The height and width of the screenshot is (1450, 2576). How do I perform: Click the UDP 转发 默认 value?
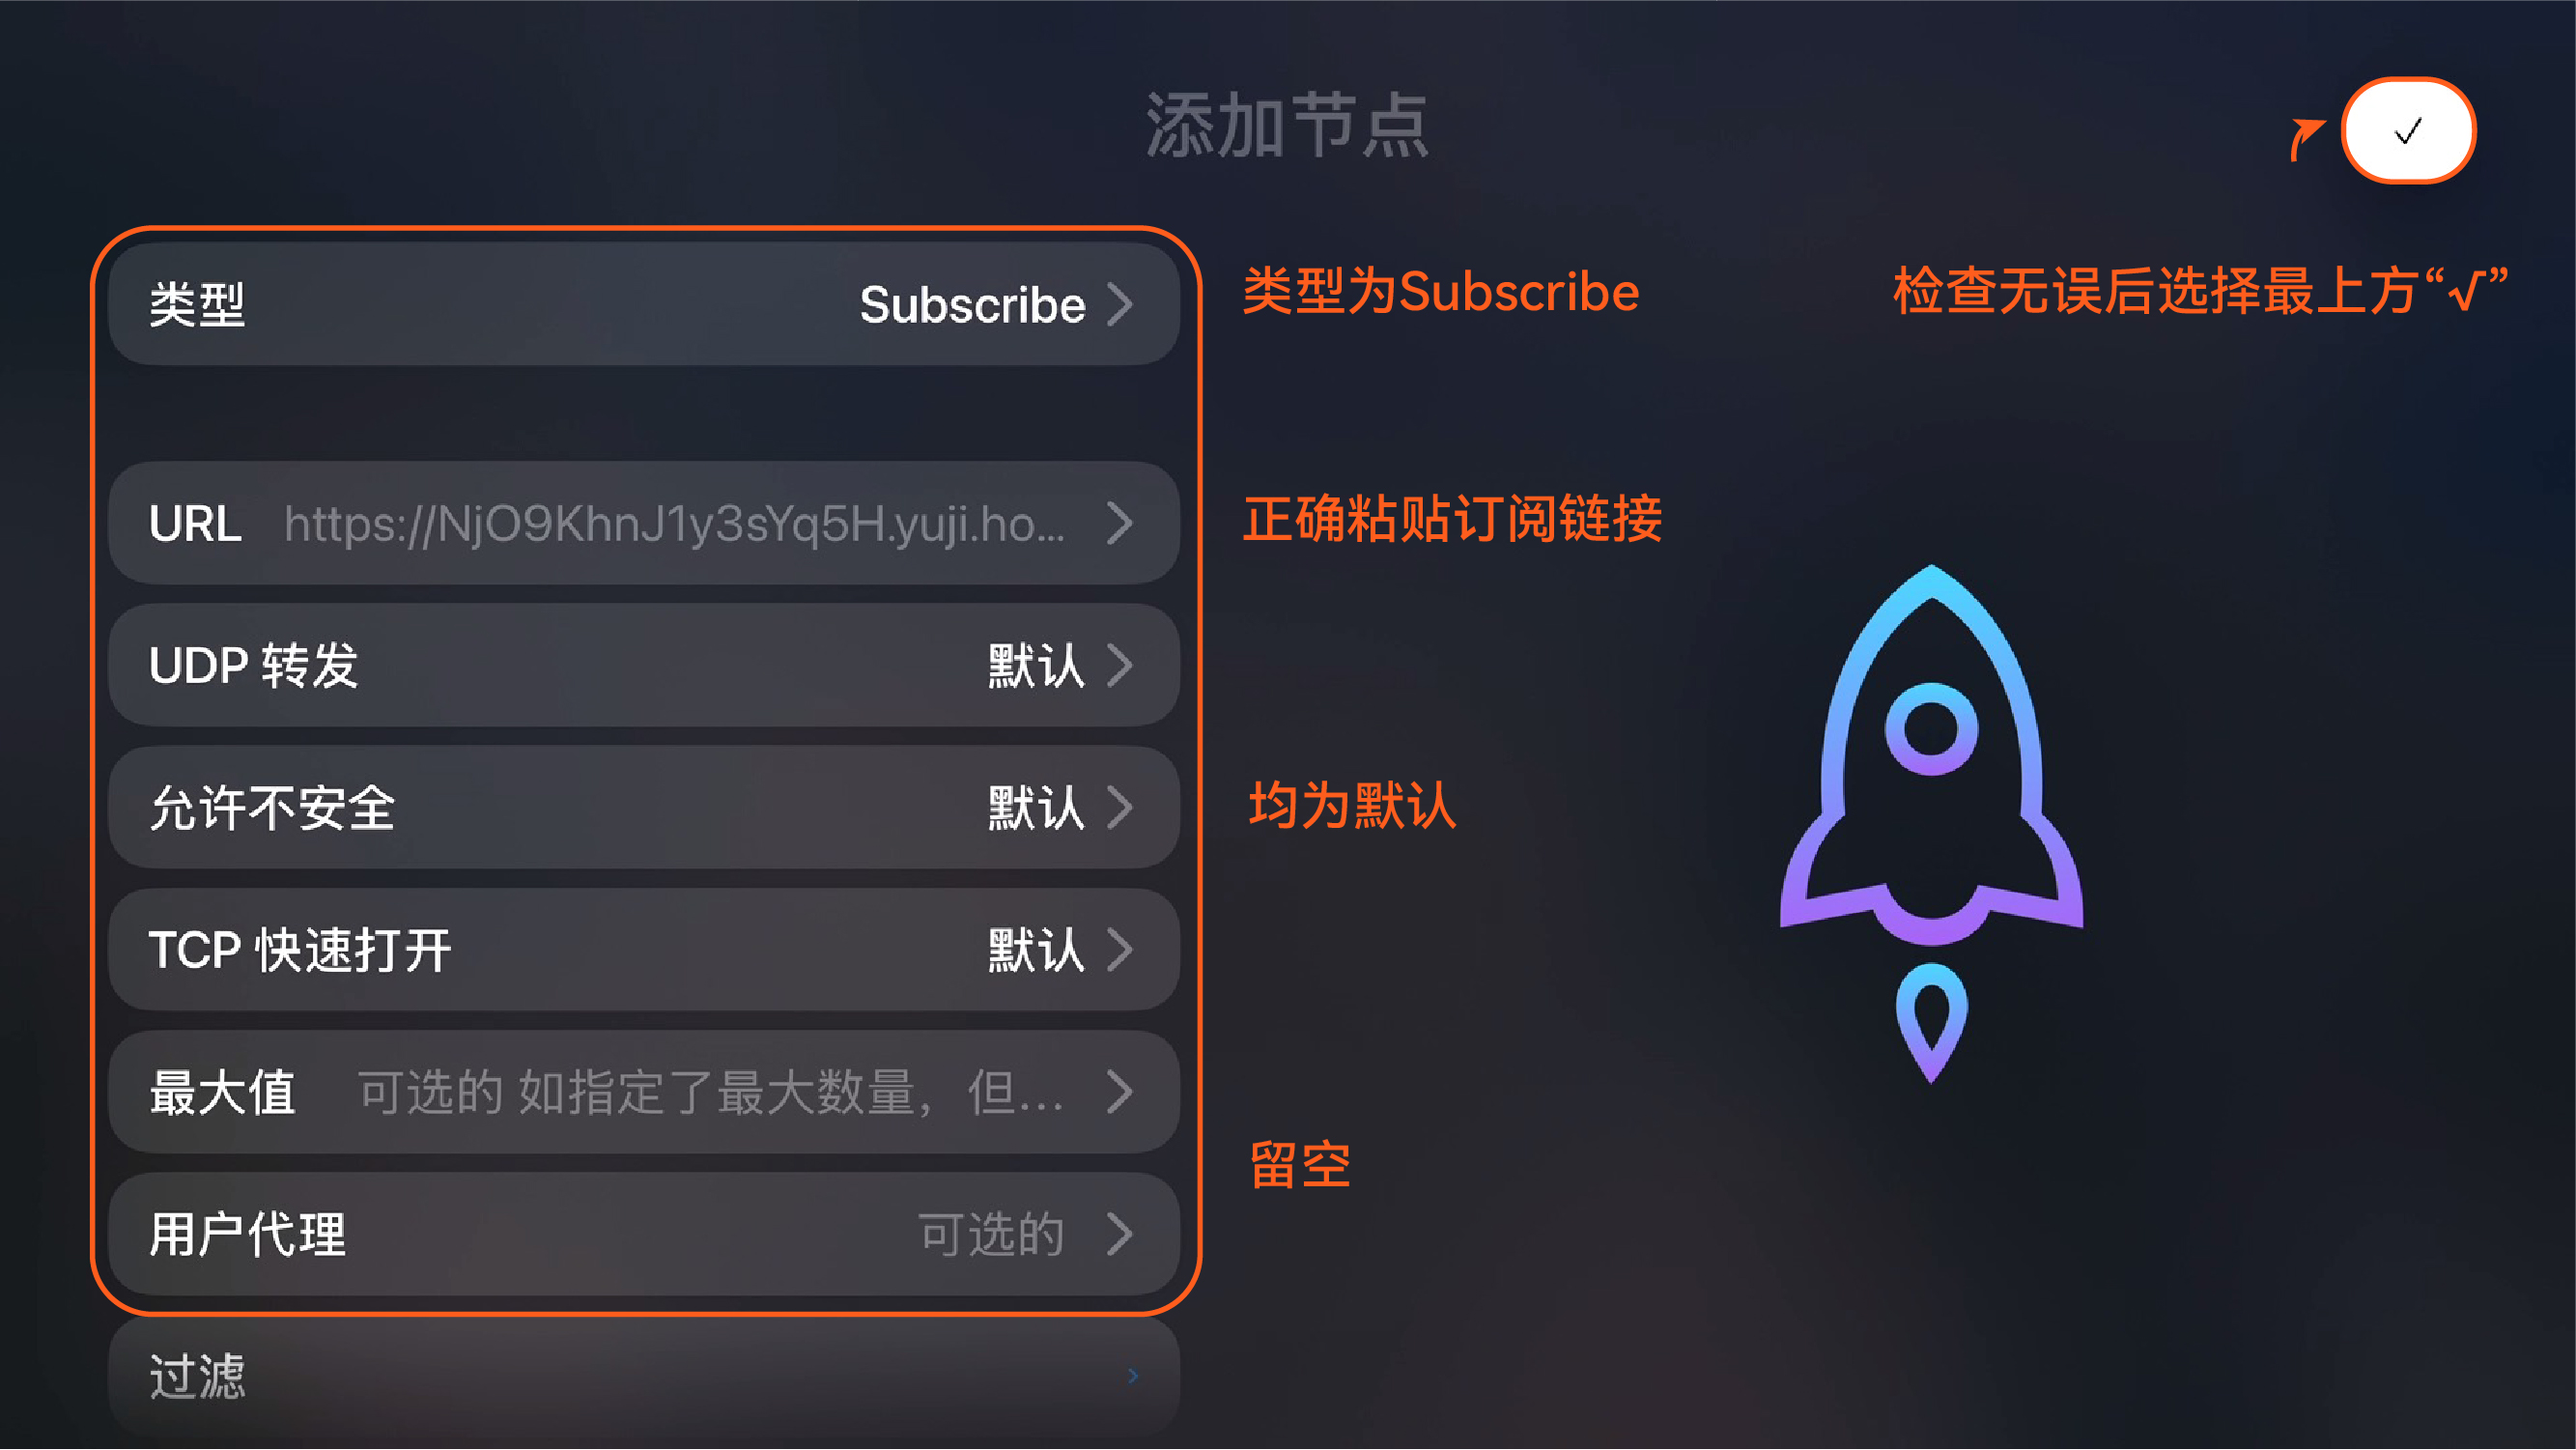(1036, 665)
